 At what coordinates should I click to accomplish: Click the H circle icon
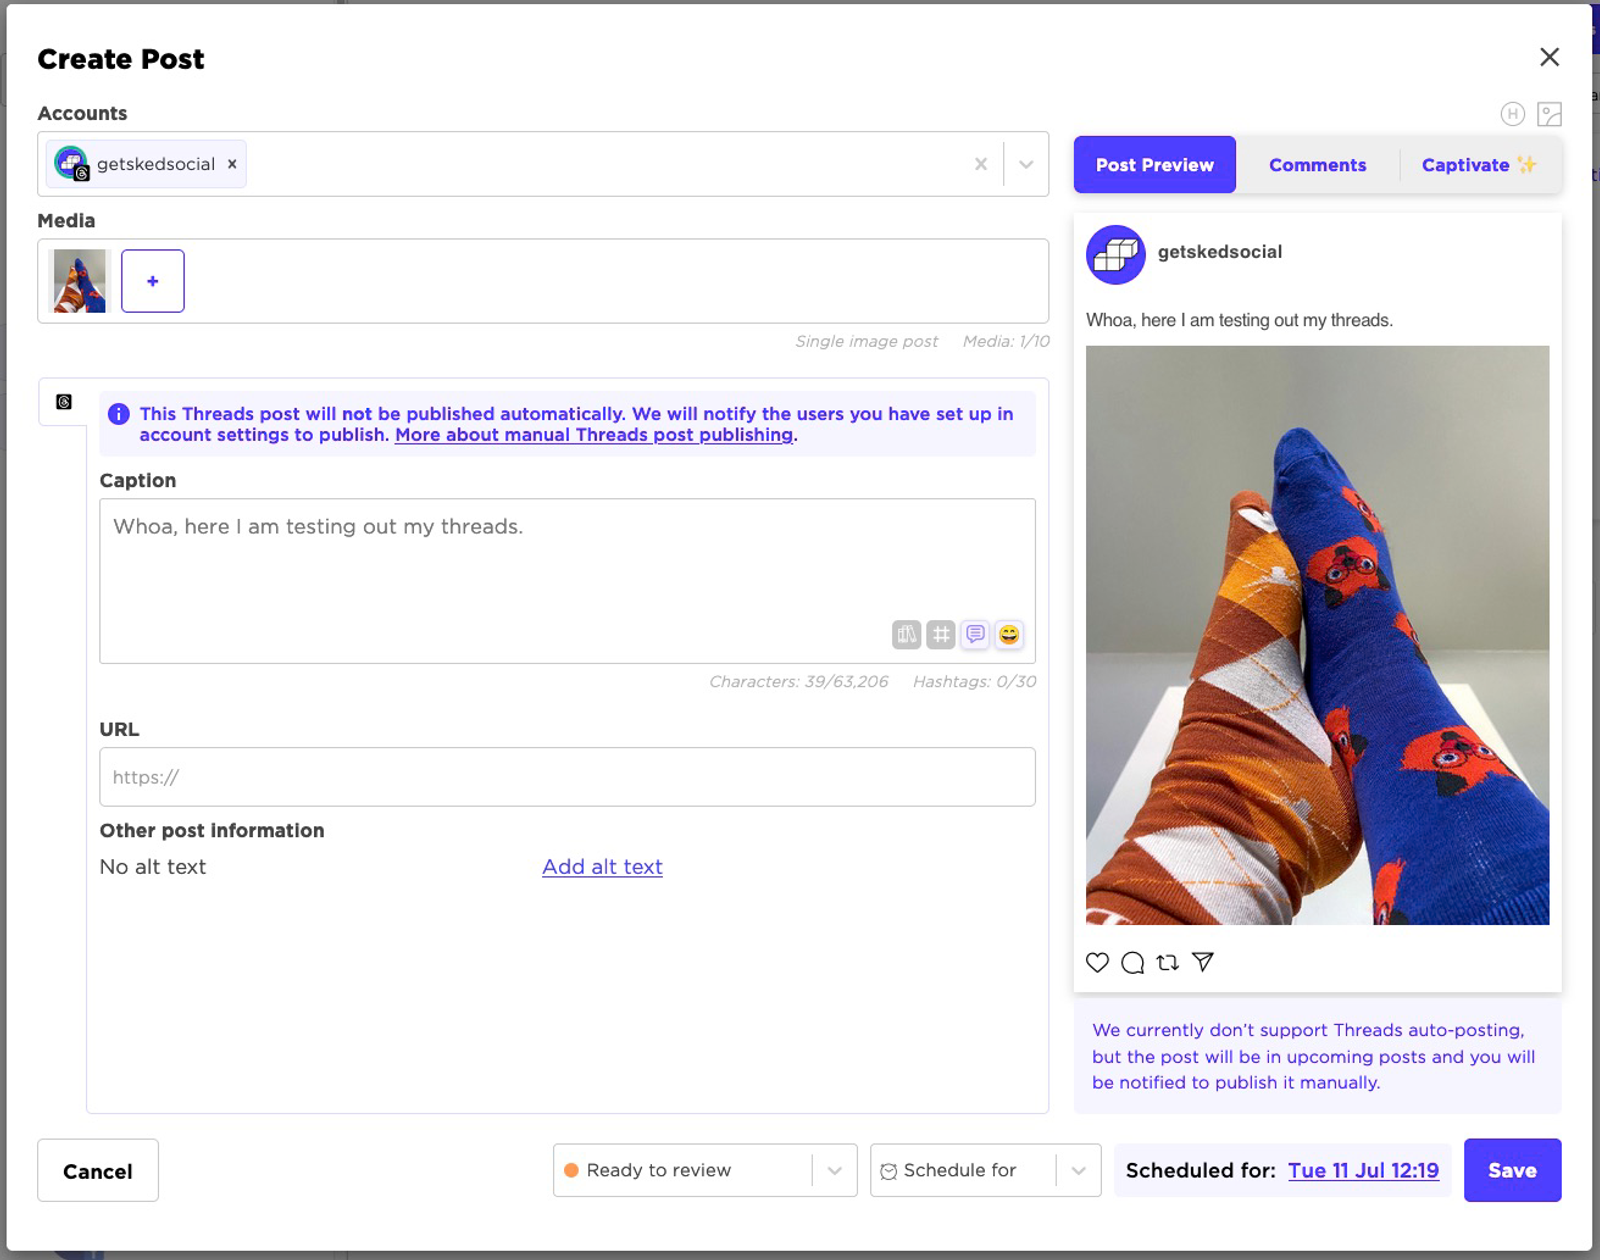click(1513, 114)
